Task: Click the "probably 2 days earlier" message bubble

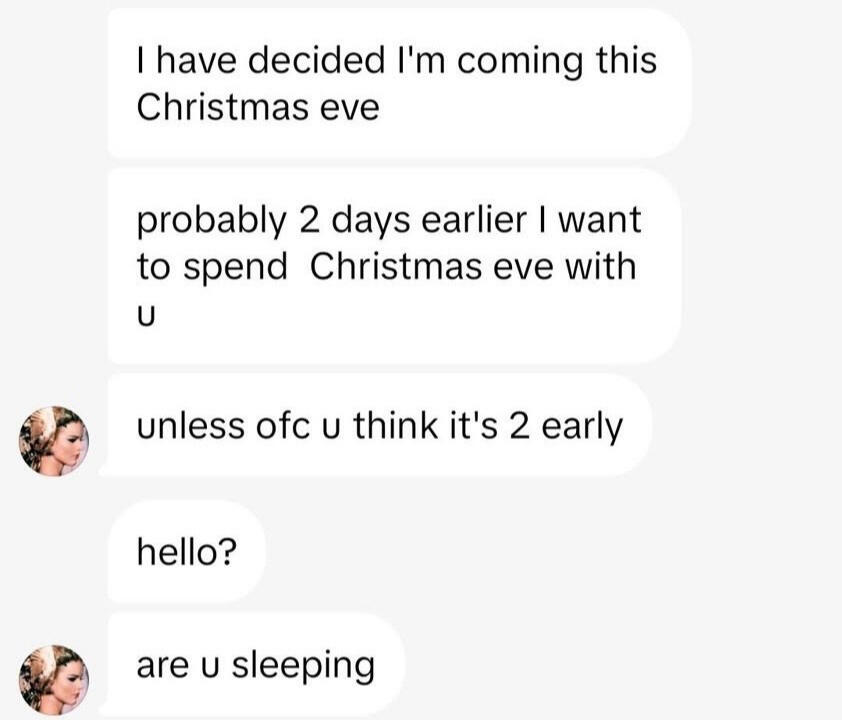Action: pos(394,266)
